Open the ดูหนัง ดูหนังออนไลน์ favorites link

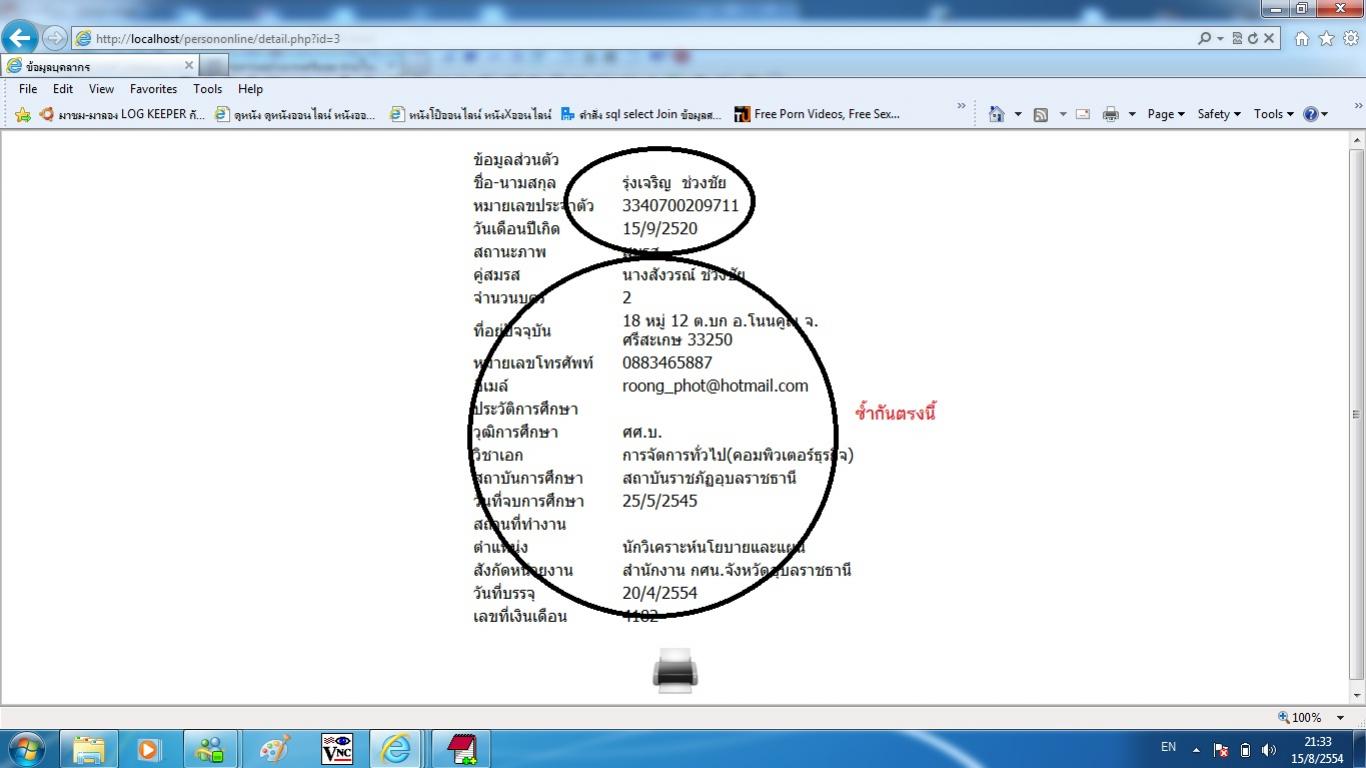pos(296,114)
